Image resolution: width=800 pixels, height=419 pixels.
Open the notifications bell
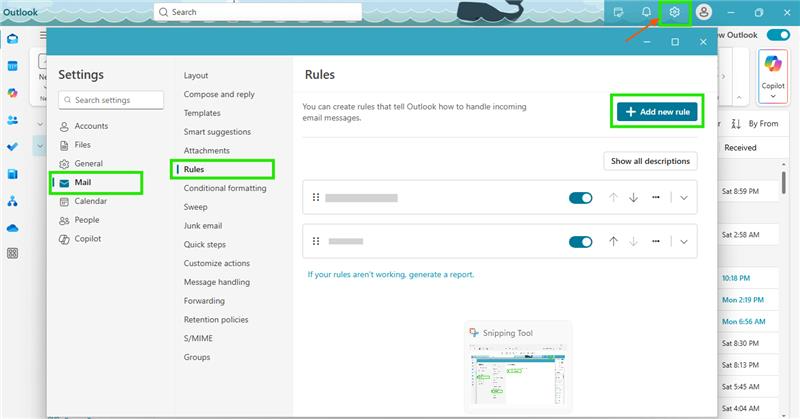click(x=646, y=12)
